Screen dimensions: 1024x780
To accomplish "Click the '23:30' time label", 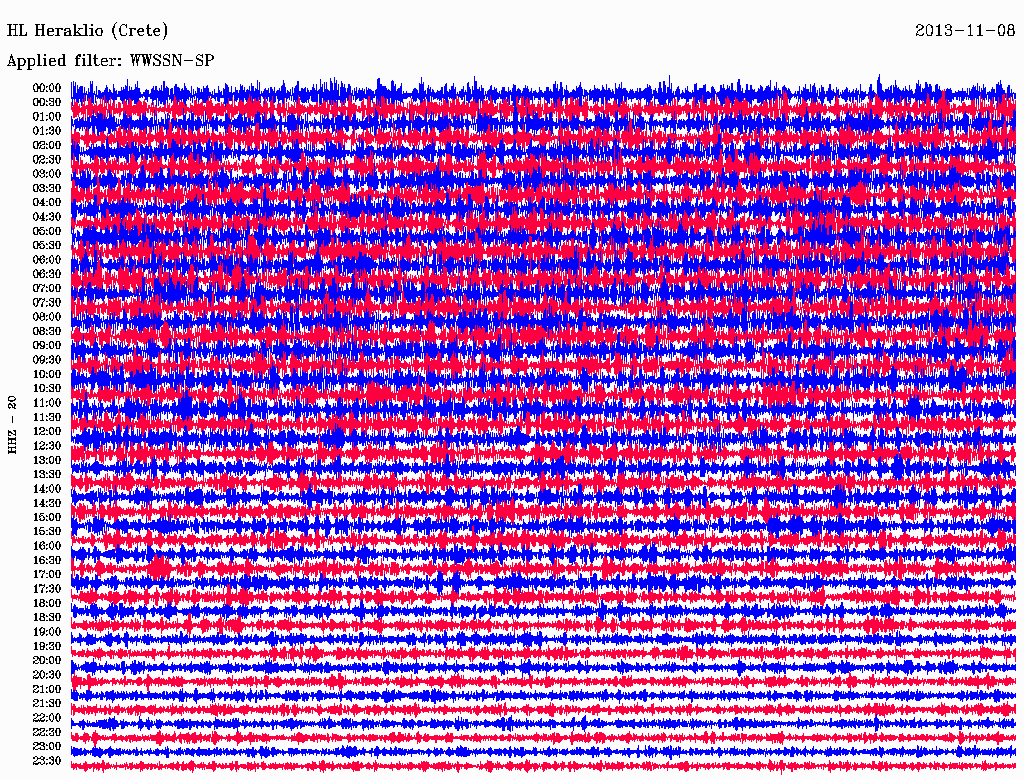I will [47, 760].
